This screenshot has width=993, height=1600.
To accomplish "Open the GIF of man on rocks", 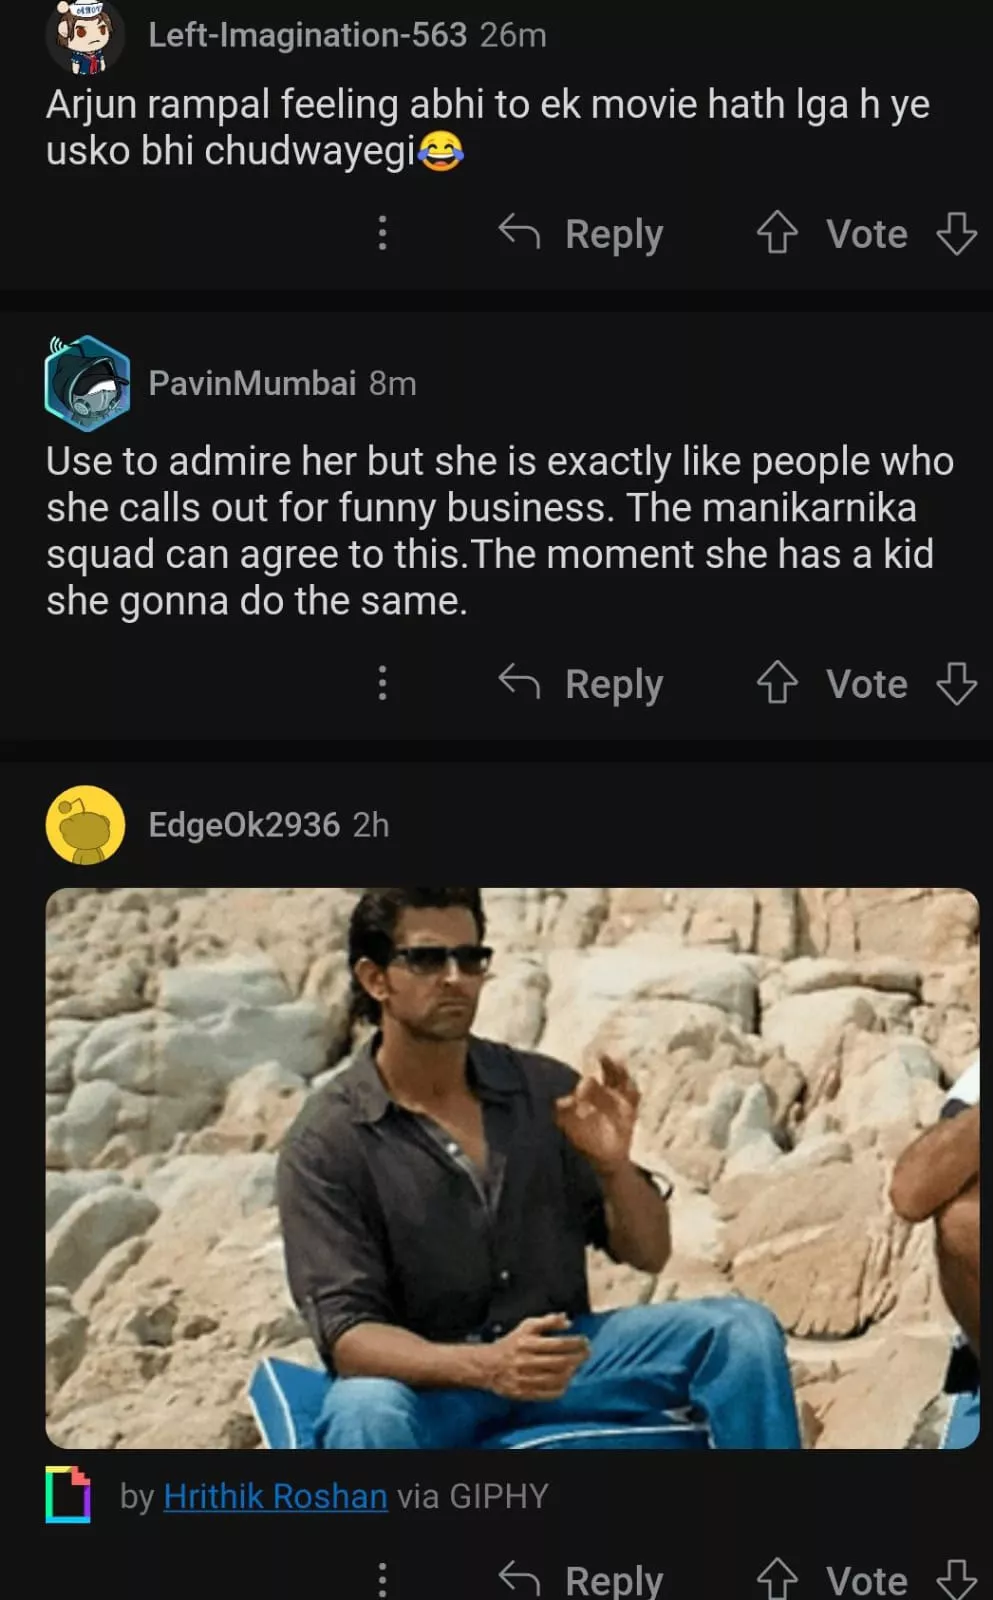I will click(x=512, y=1168).
